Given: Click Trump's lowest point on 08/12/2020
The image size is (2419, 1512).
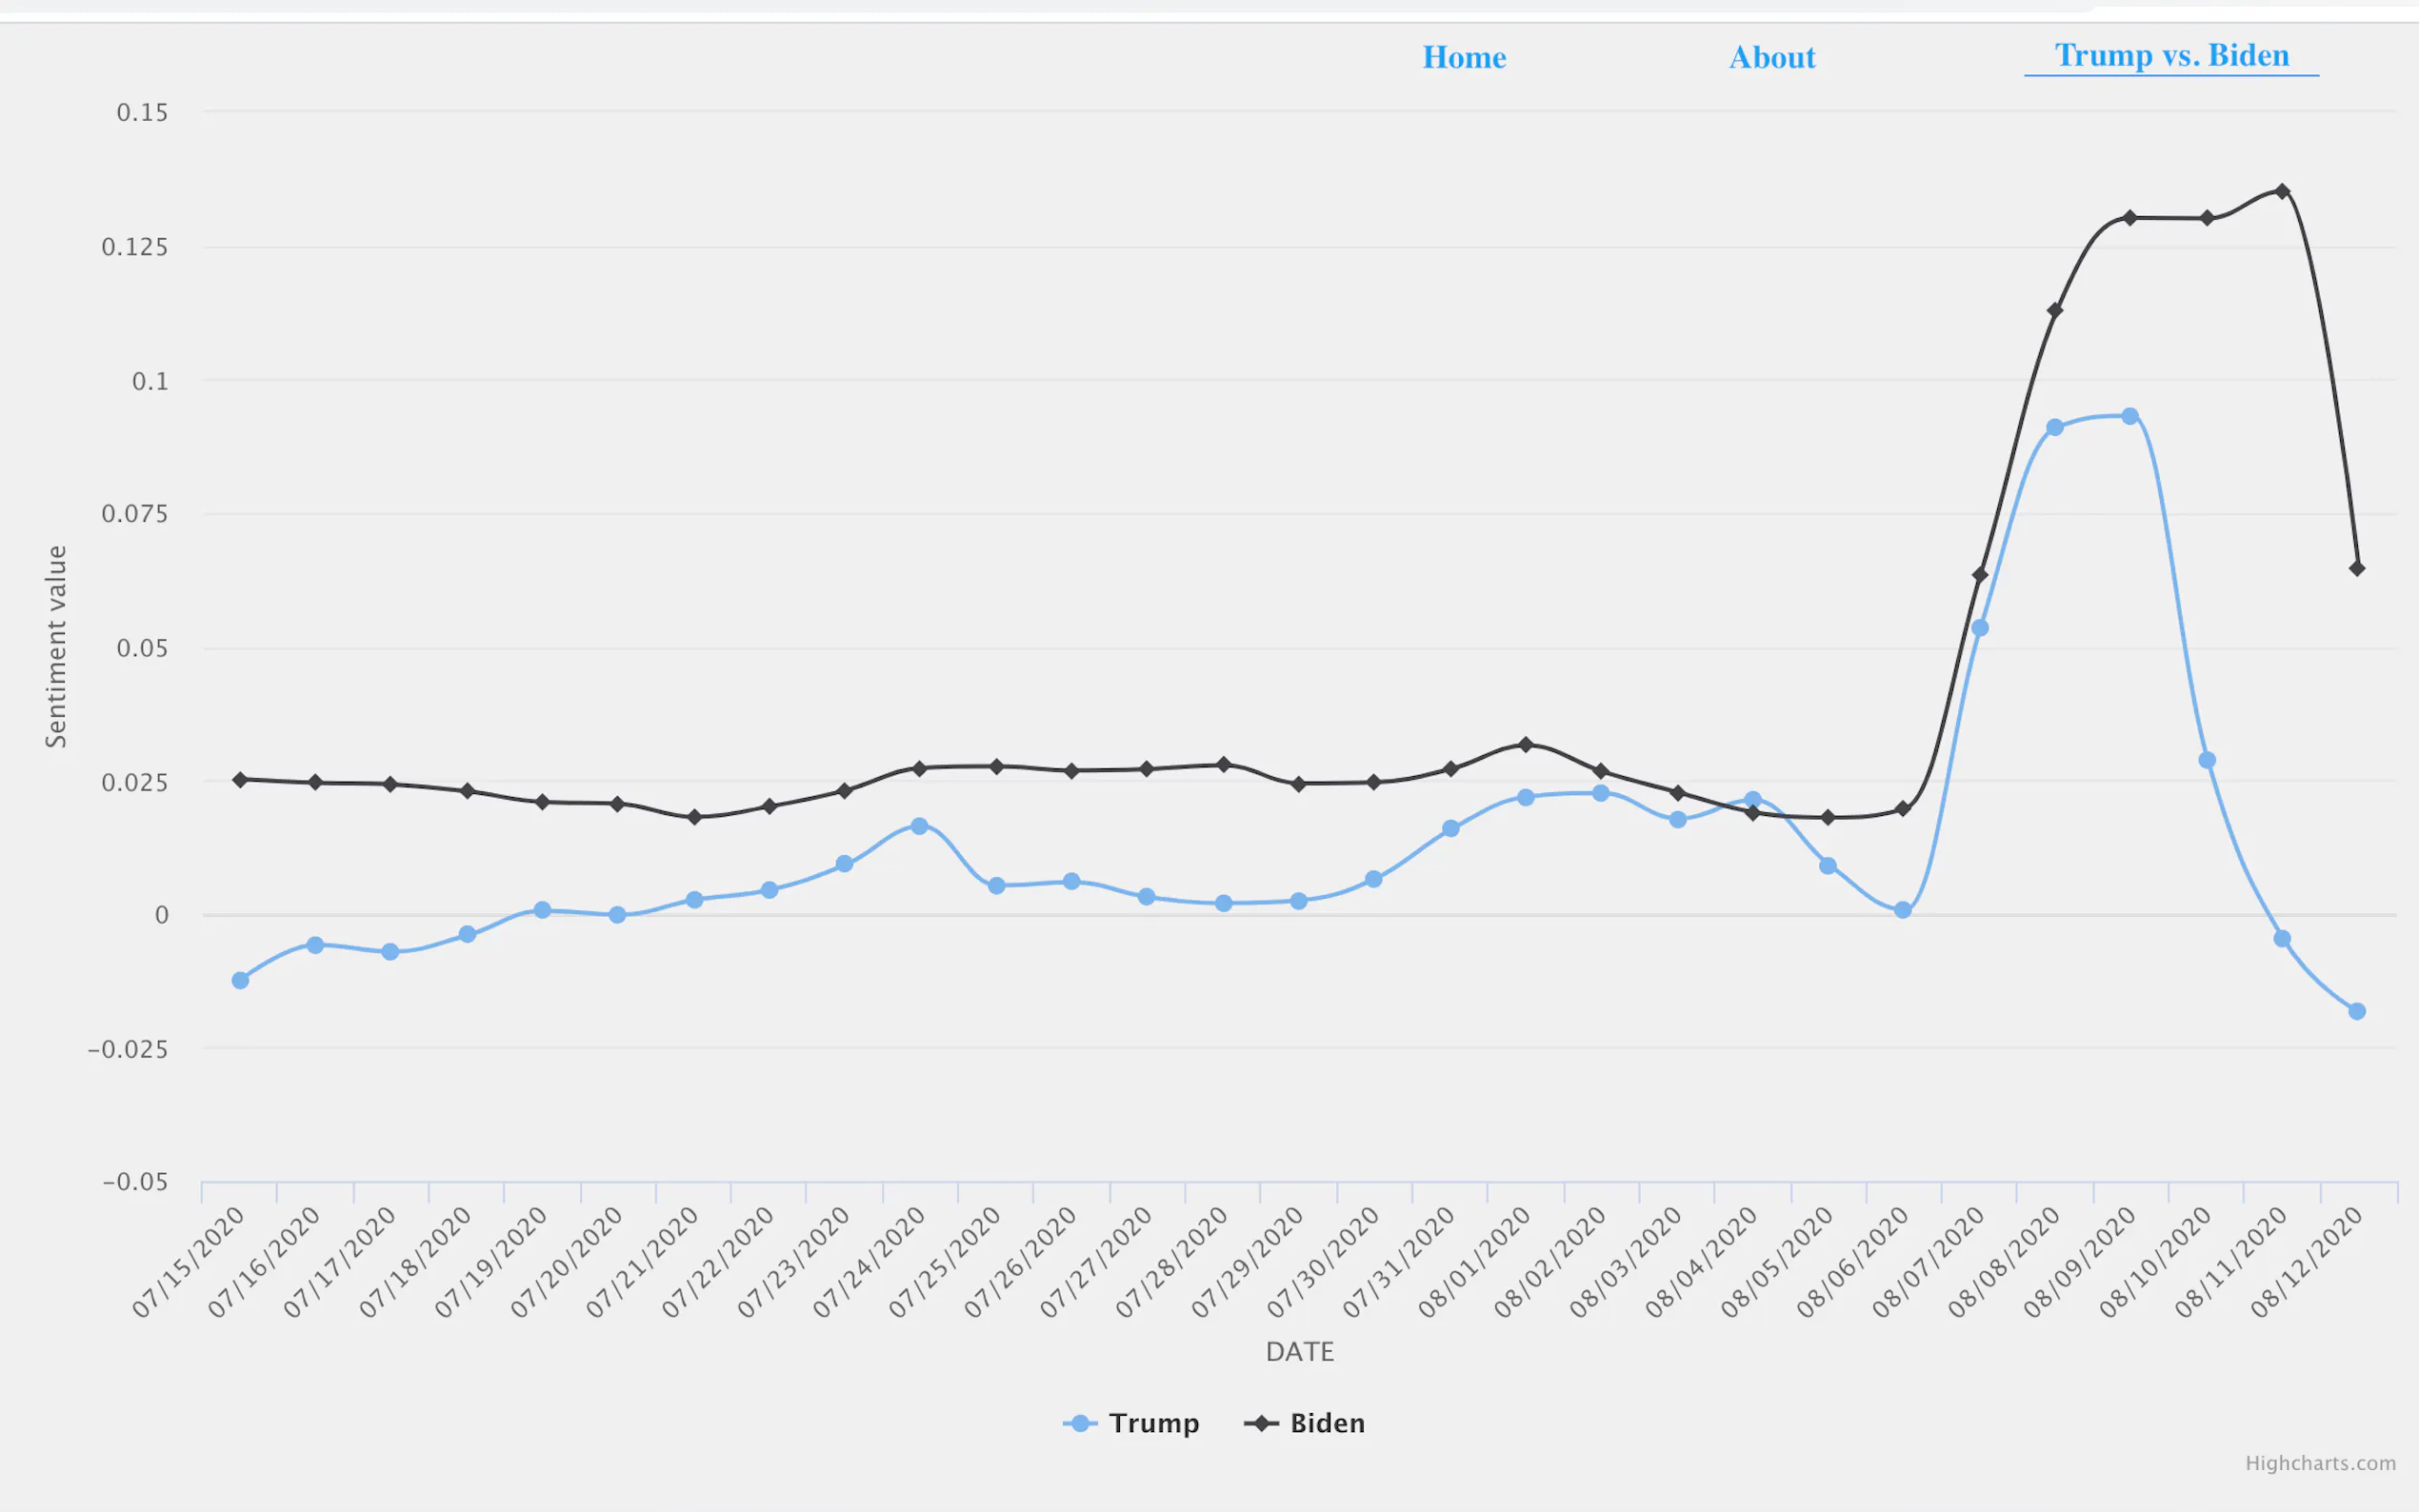Looking at the screenshot, I should (x=2357, y=1011).
